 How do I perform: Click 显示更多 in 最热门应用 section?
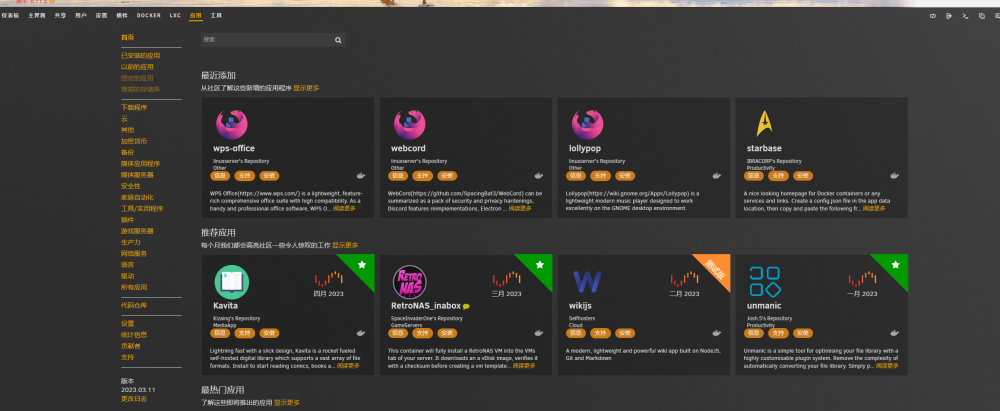coord(287,403)
